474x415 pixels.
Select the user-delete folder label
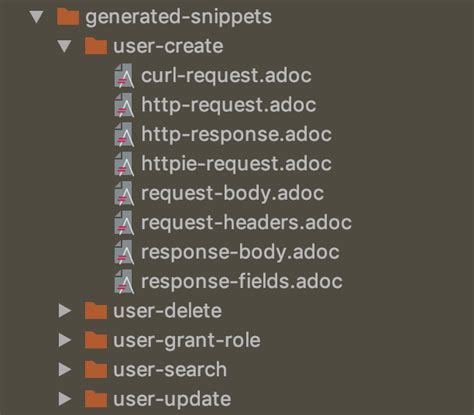point(167,311)
